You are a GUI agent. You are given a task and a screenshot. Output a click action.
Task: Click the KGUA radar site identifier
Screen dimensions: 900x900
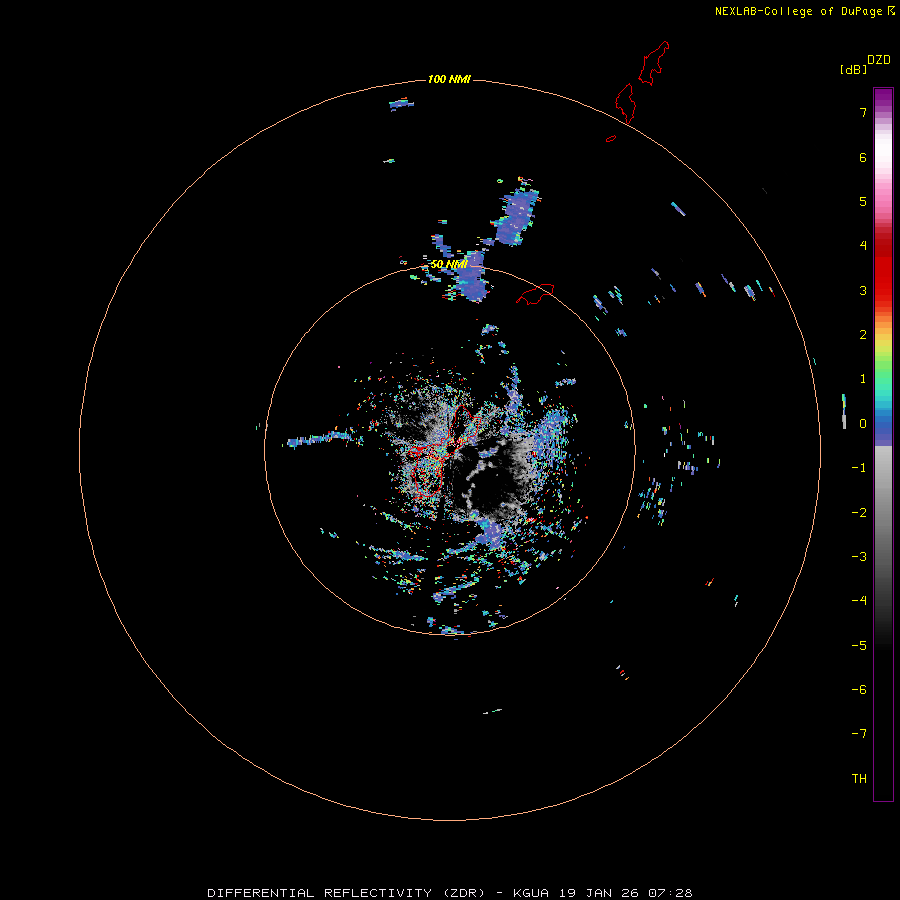point(530,893)
